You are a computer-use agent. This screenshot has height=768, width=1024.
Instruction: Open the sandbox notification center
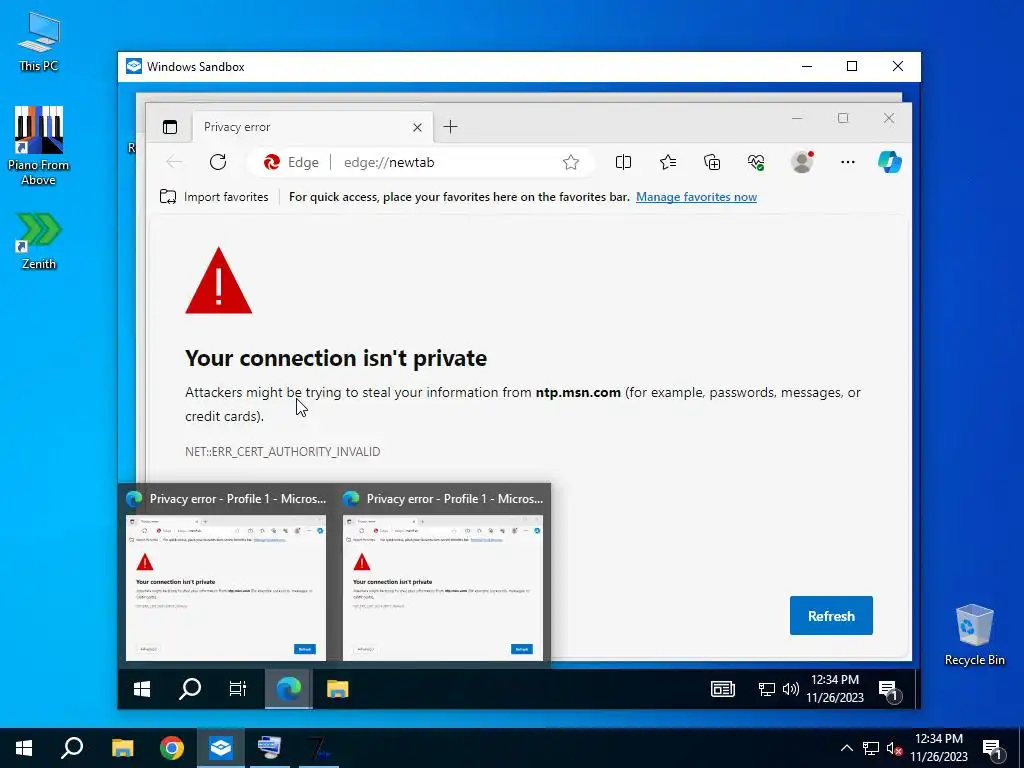tap(889, 690)
